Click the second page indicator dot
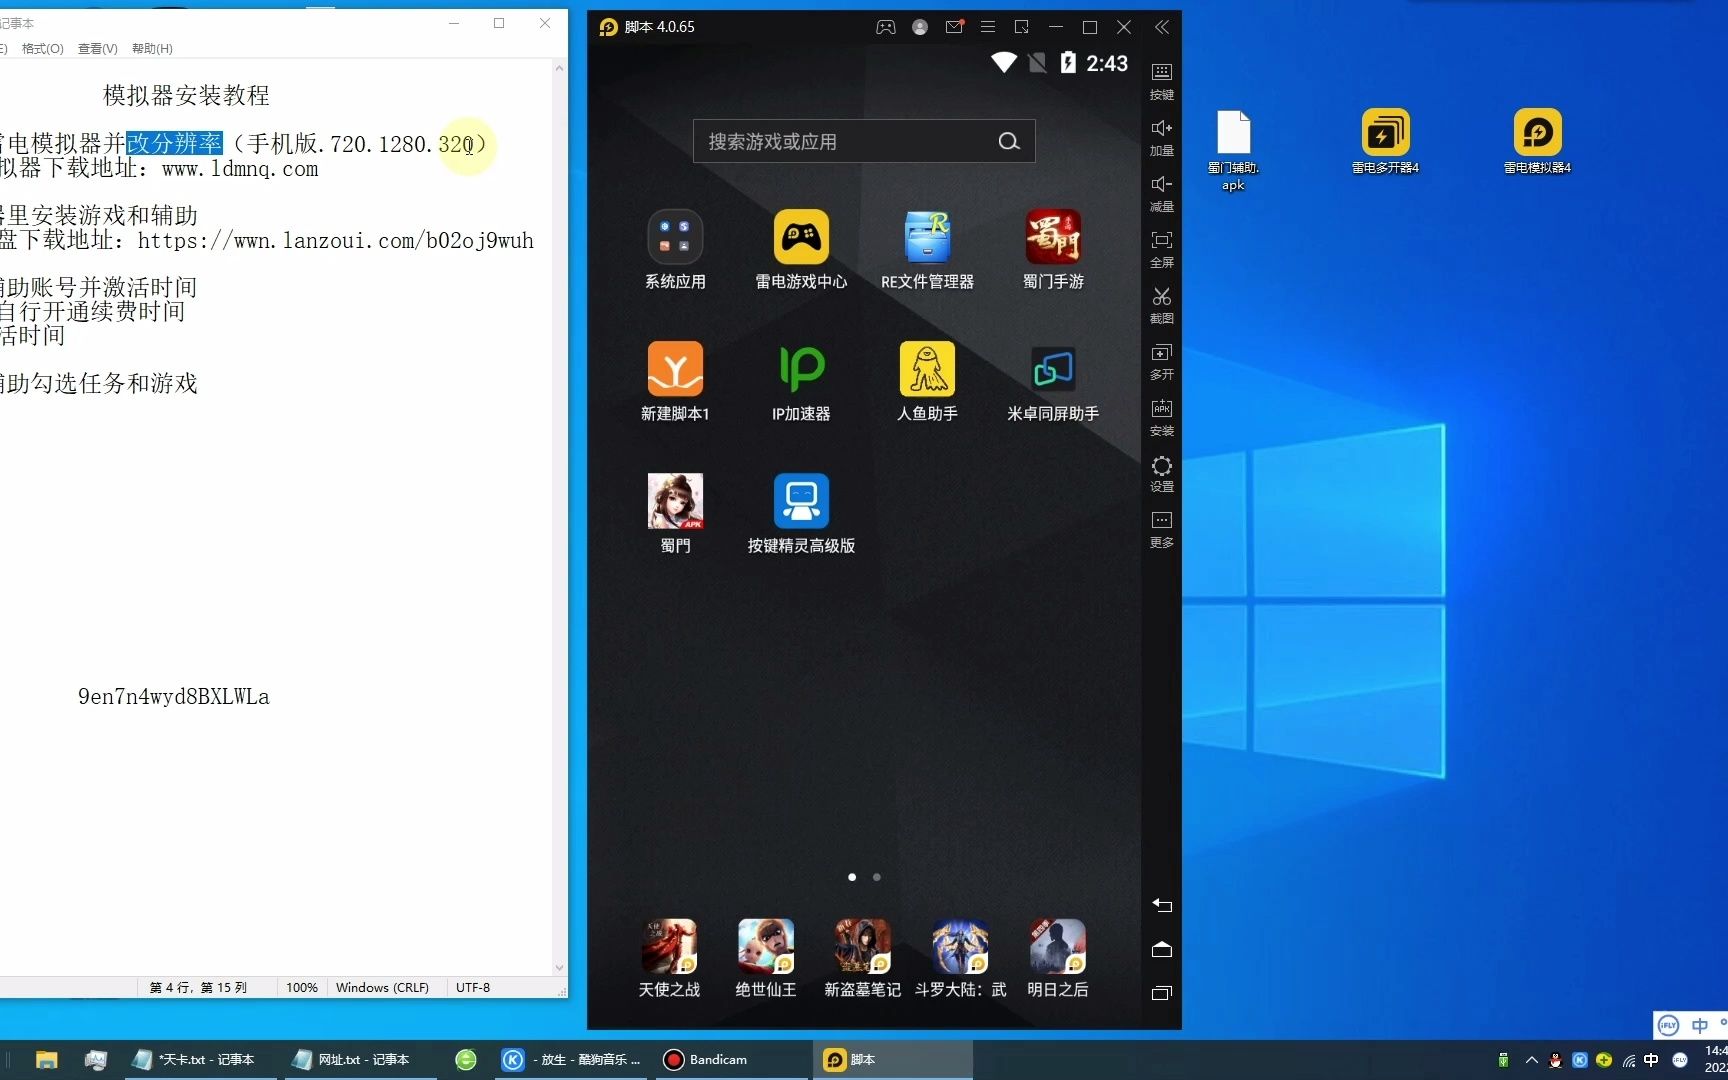 [877, 877]
